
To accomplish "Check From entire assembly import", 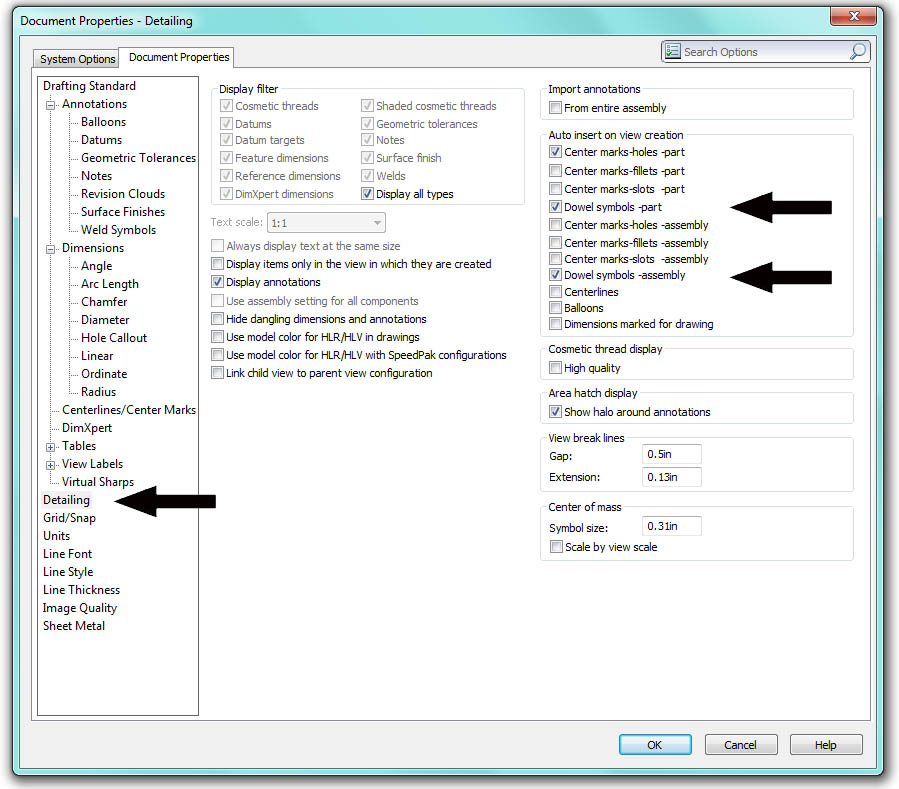I will point(556,107).
